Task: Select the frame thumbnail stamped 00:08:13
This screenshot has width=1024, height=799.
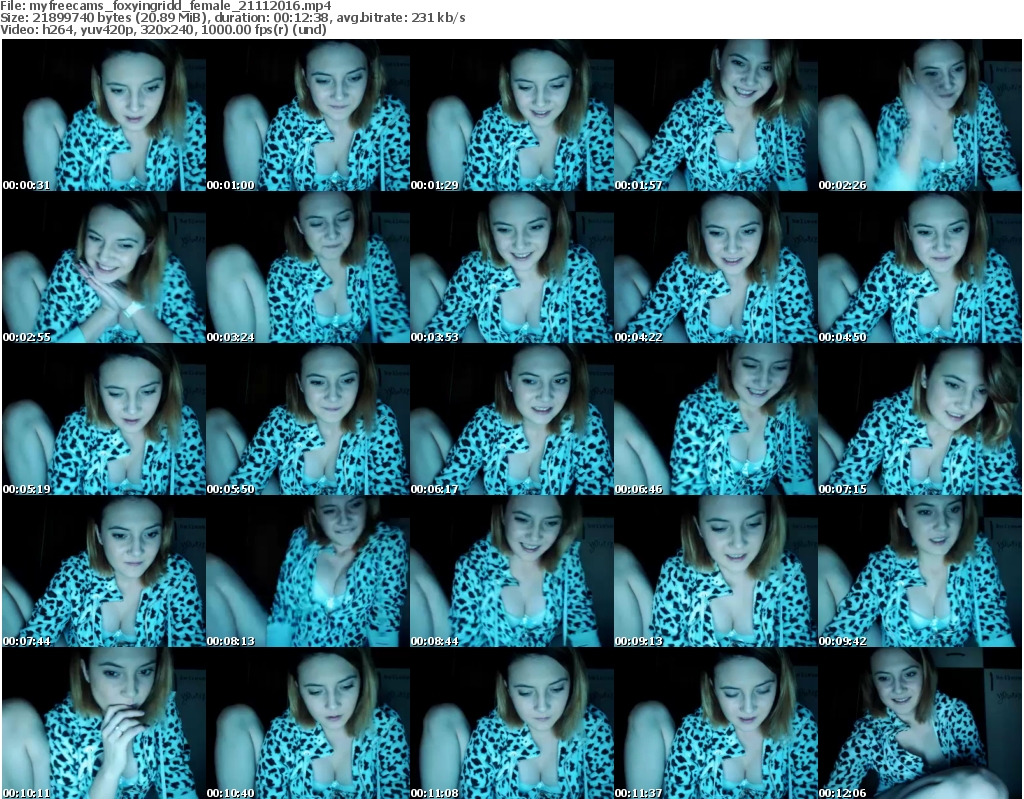Action: tap(308, 571)
